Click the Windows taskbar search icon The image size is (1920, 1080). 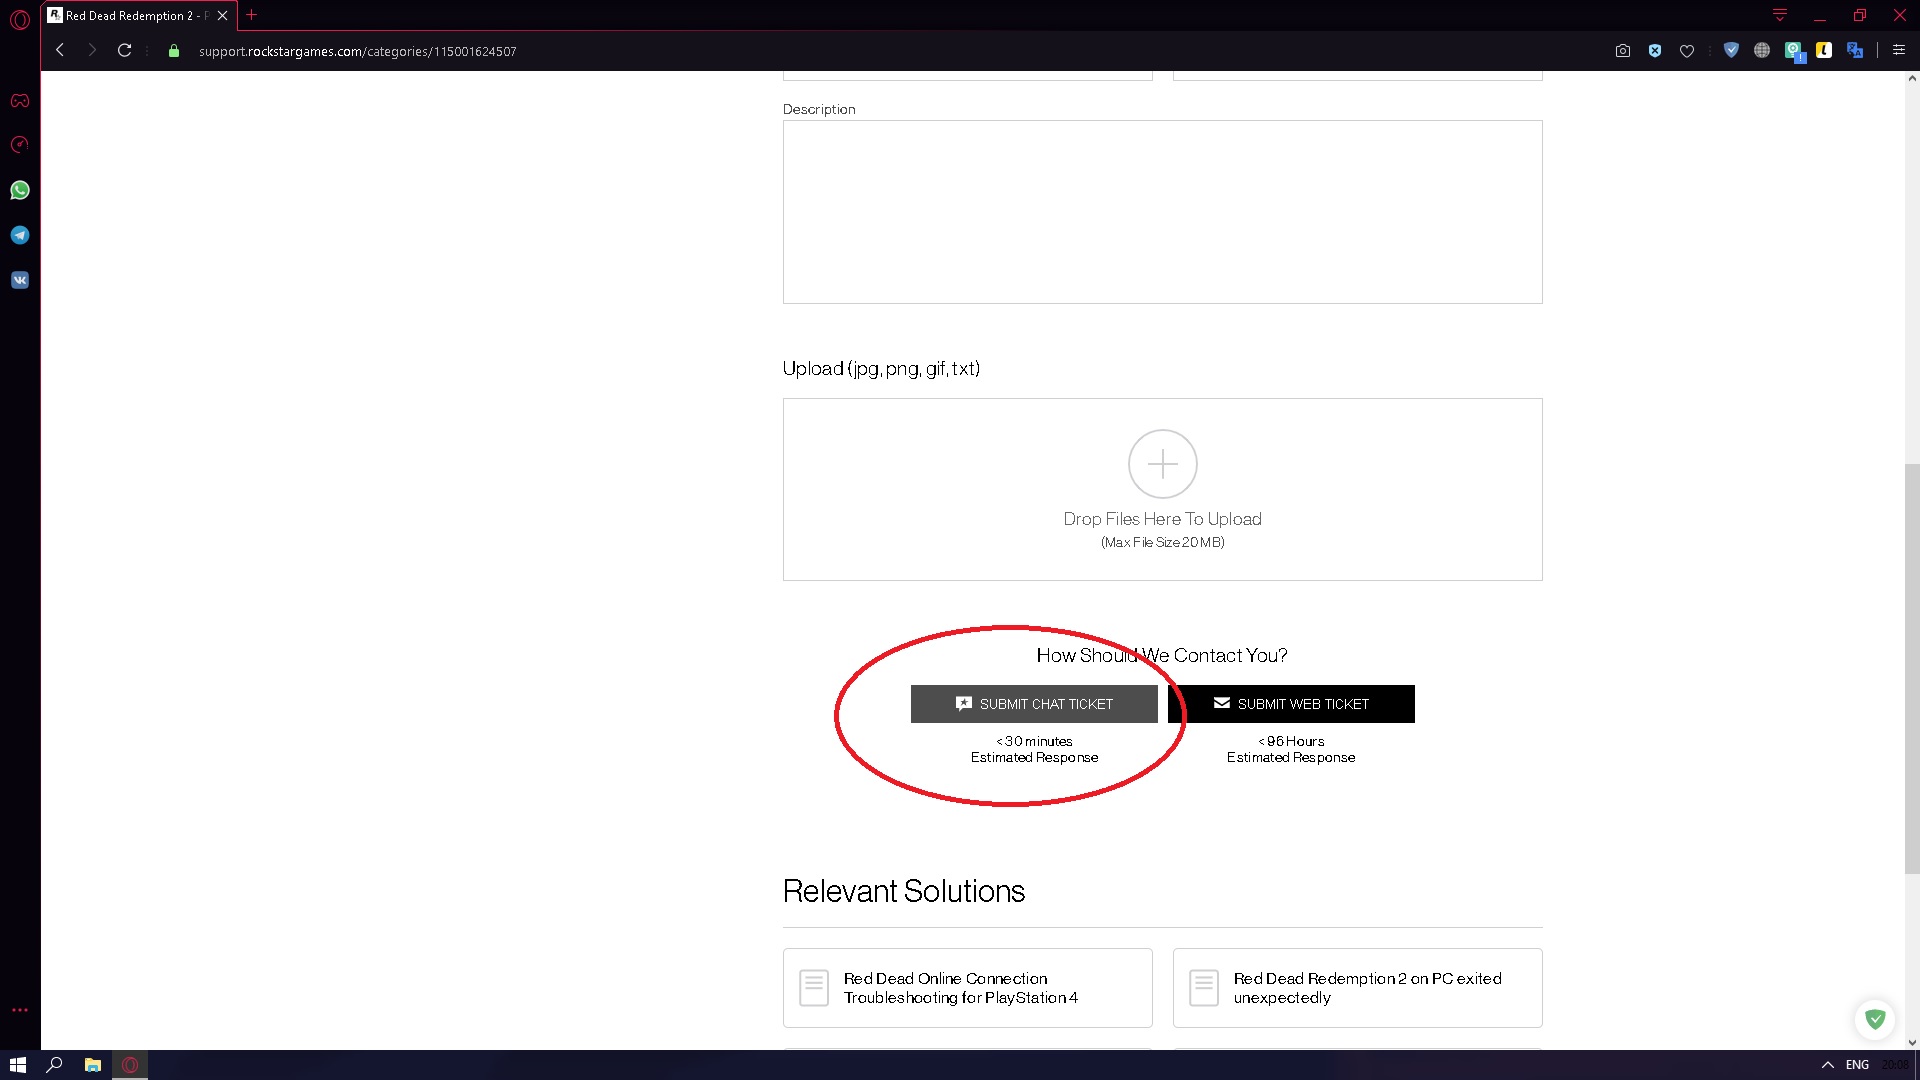55,1064
